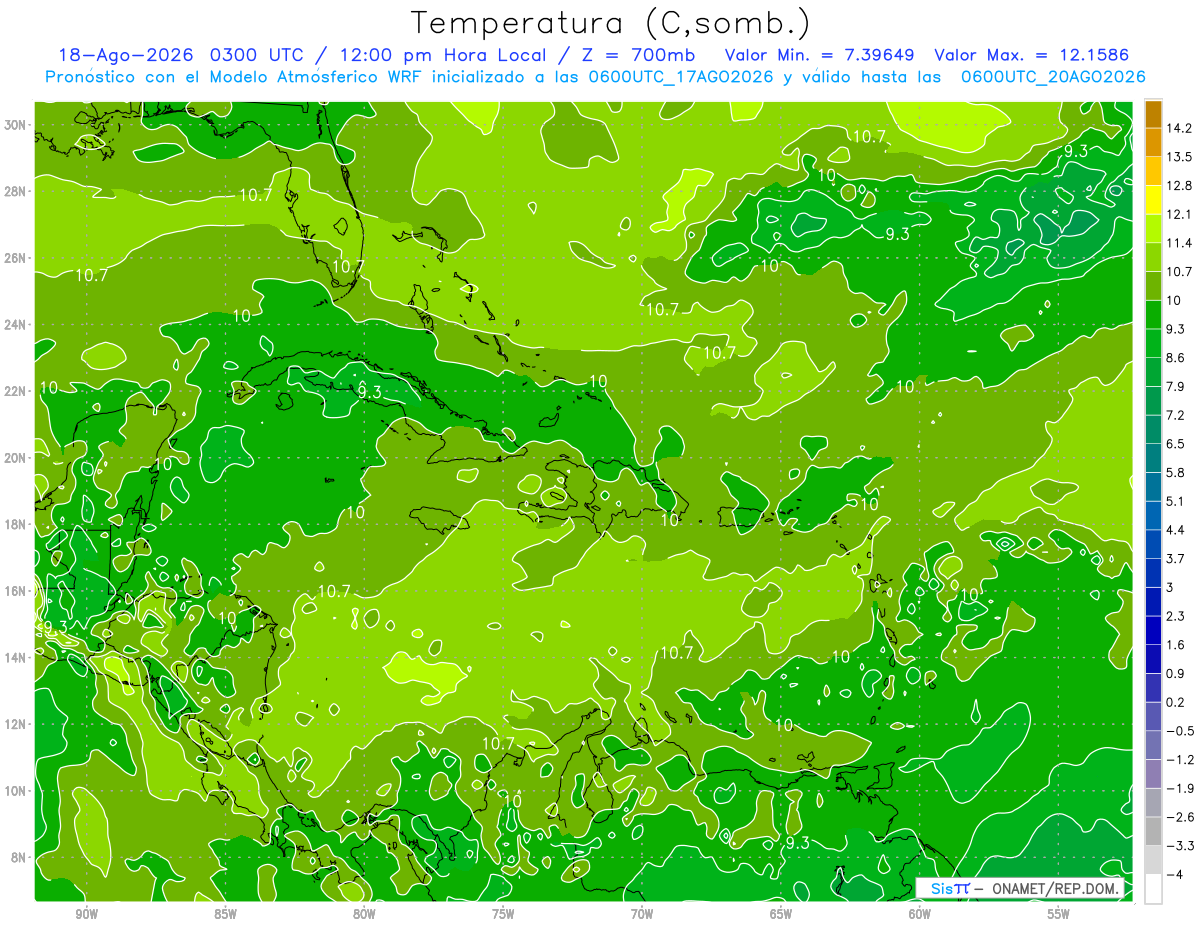This screenshot has height=927, width=1200.
Task: Click the '26N' latitude axis label
Action: (15, 257)
